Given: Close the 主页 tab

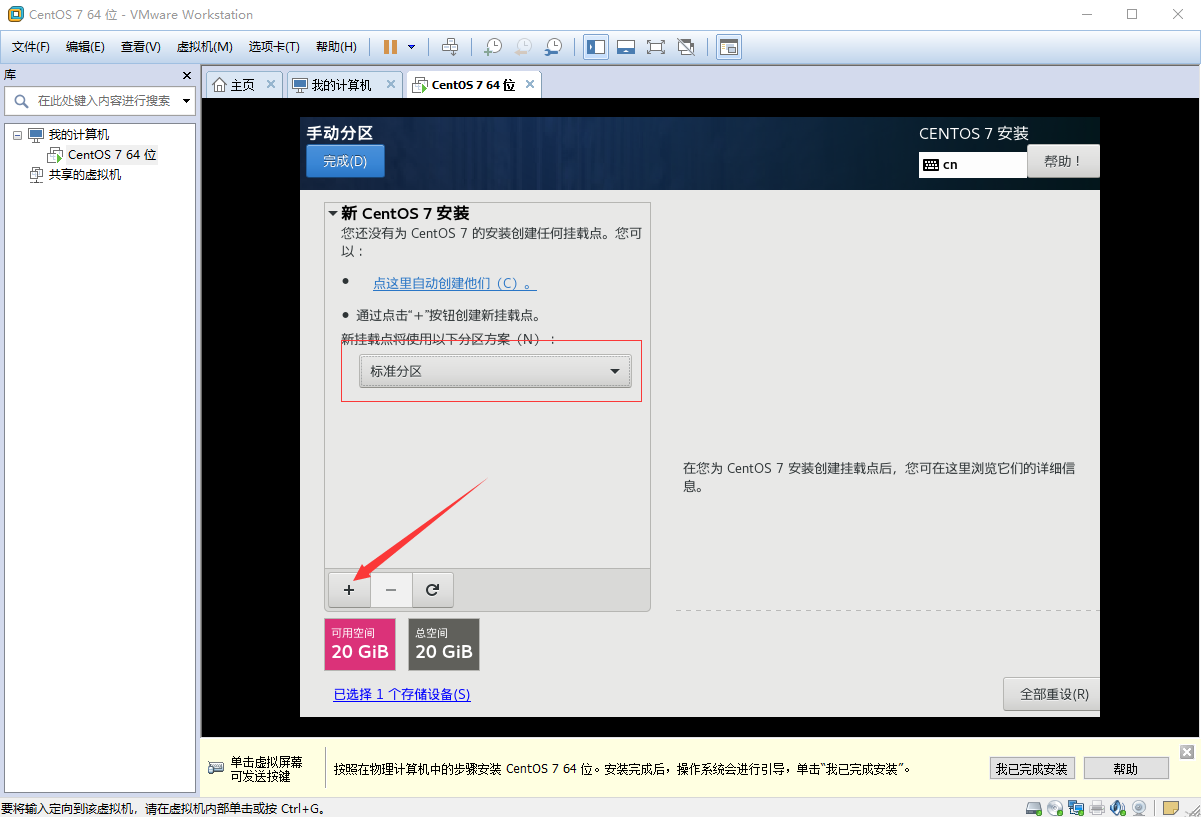Looking at the screenshot, I should point(271,85).
